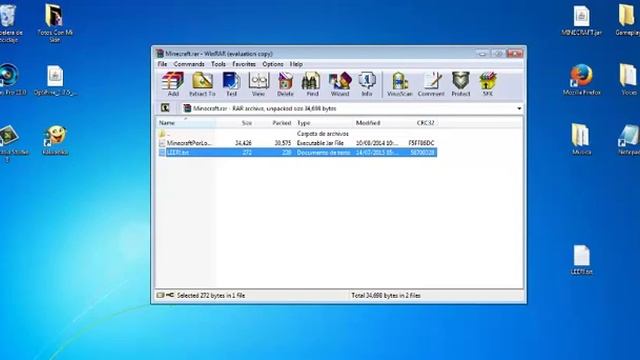
Task: Click the Delete toolbar icon
Action: coord(285,84)
